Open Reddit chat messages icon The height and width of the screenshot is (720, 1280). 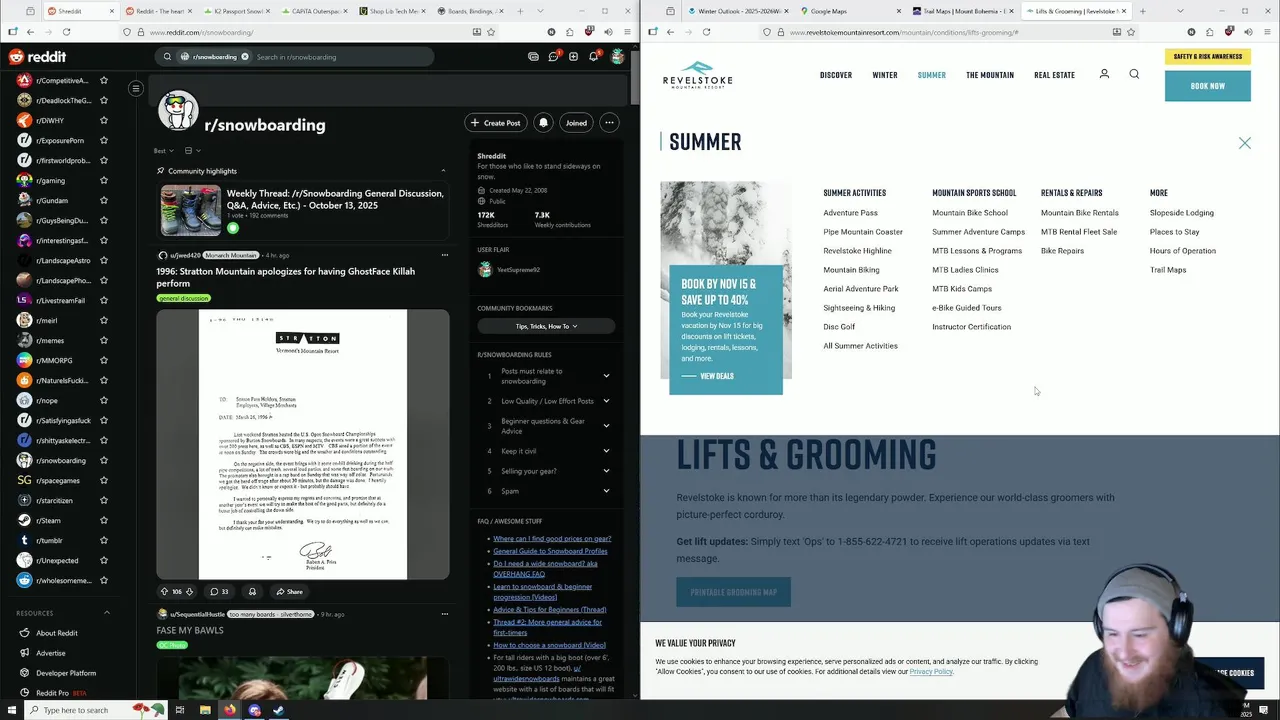pos(553,57)
